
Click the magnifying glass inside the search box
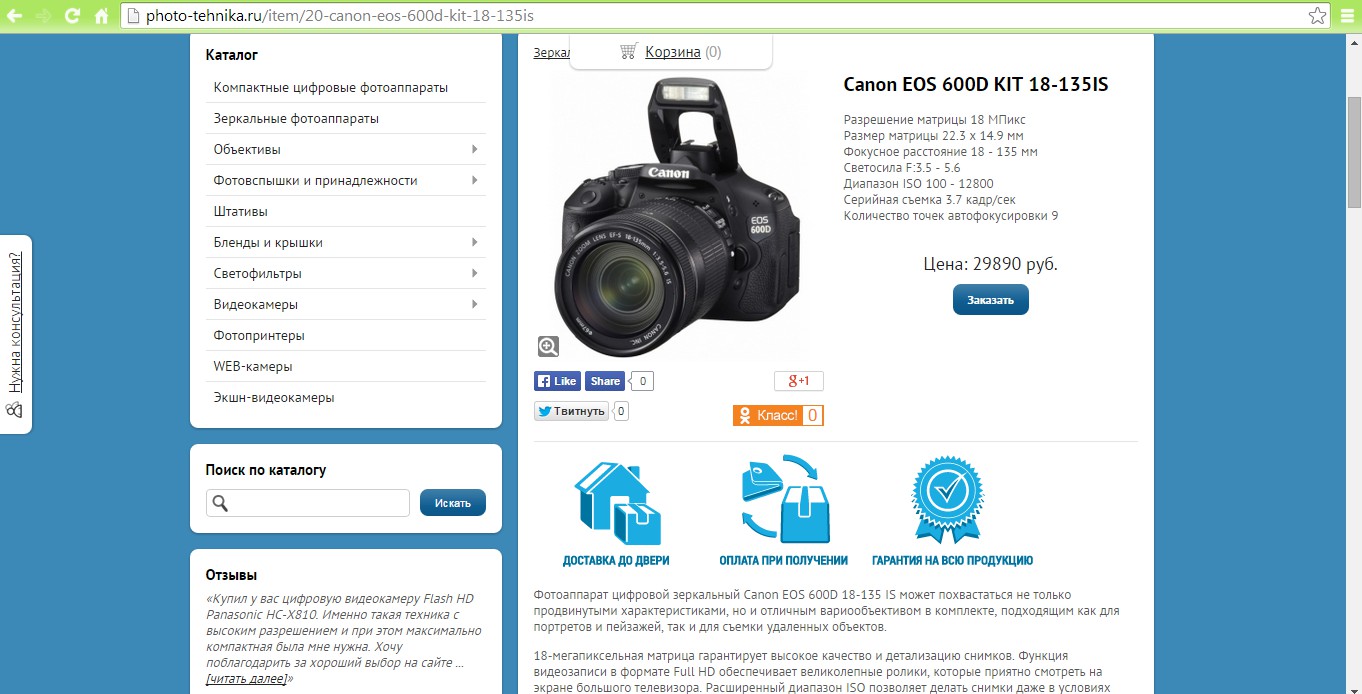[x=219, y=501]
